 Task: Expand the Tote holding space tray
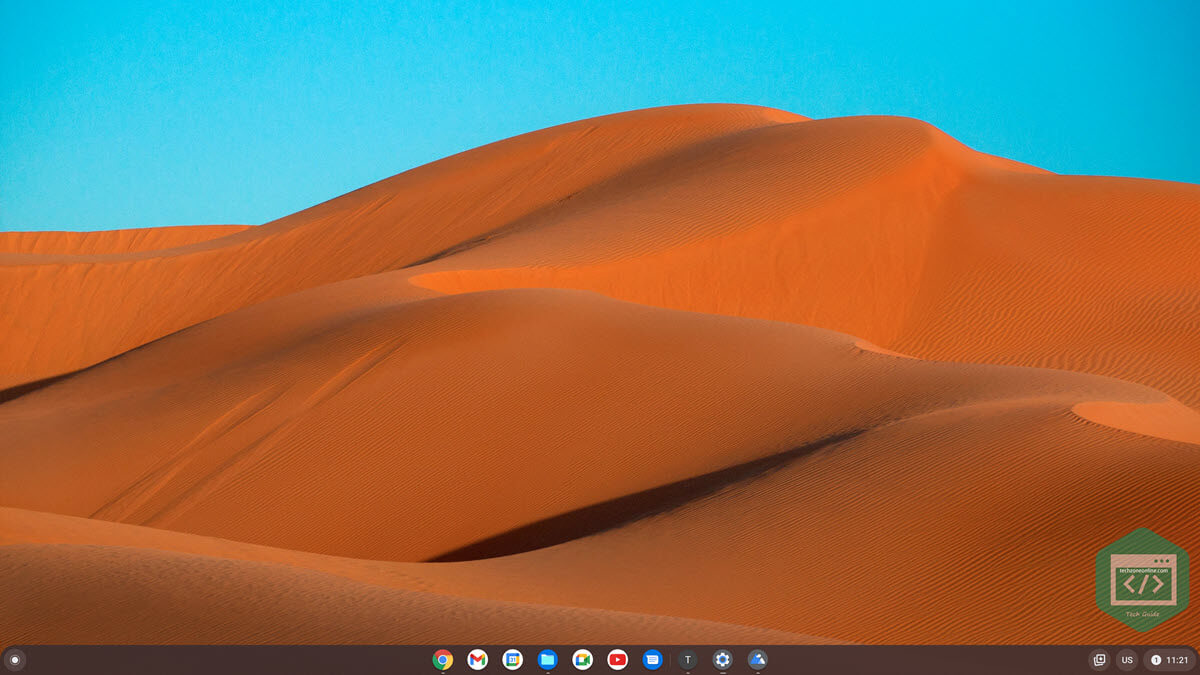pyautogui.click(x=1099, y=660)
